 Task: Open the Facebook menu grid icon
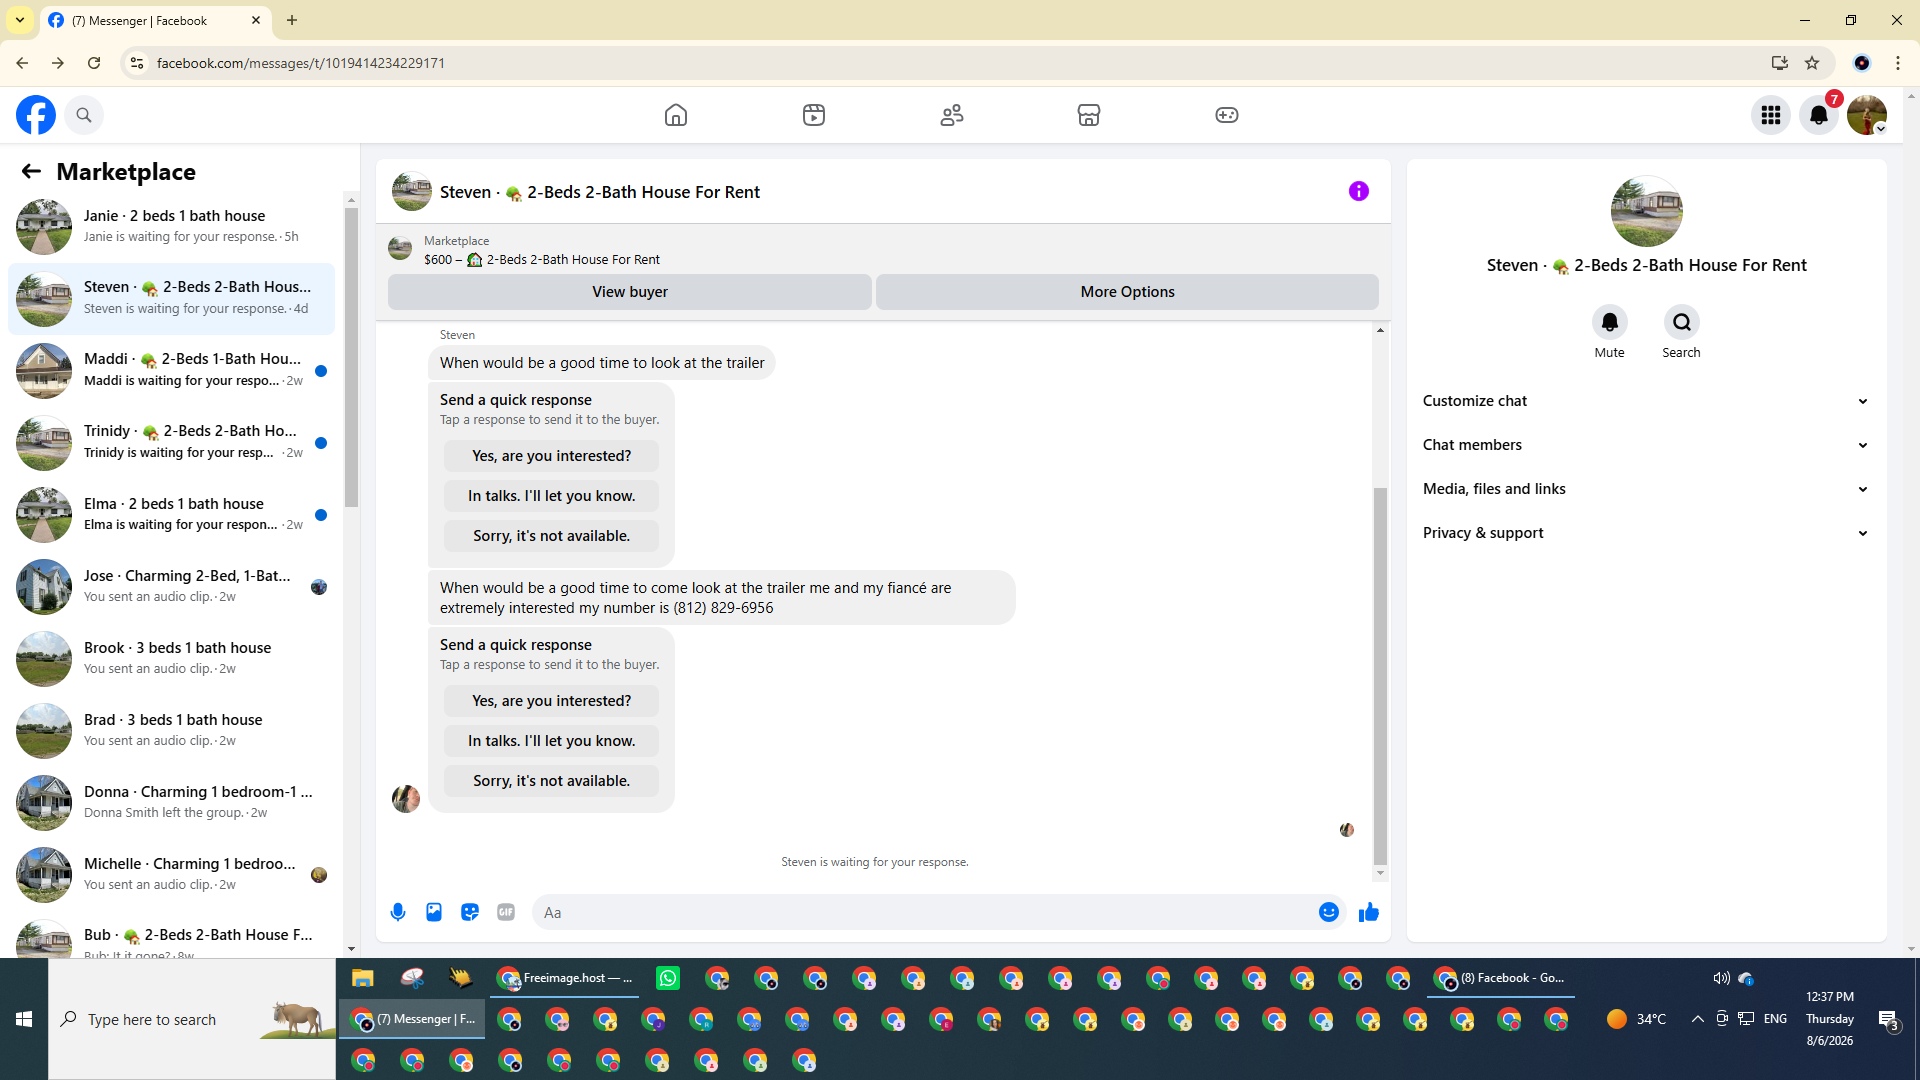tap(1771, 115)
